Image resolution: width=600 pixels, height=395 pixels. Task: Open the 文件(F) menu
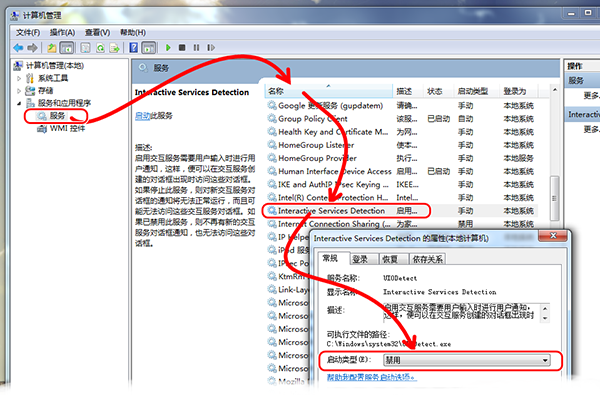28,33
